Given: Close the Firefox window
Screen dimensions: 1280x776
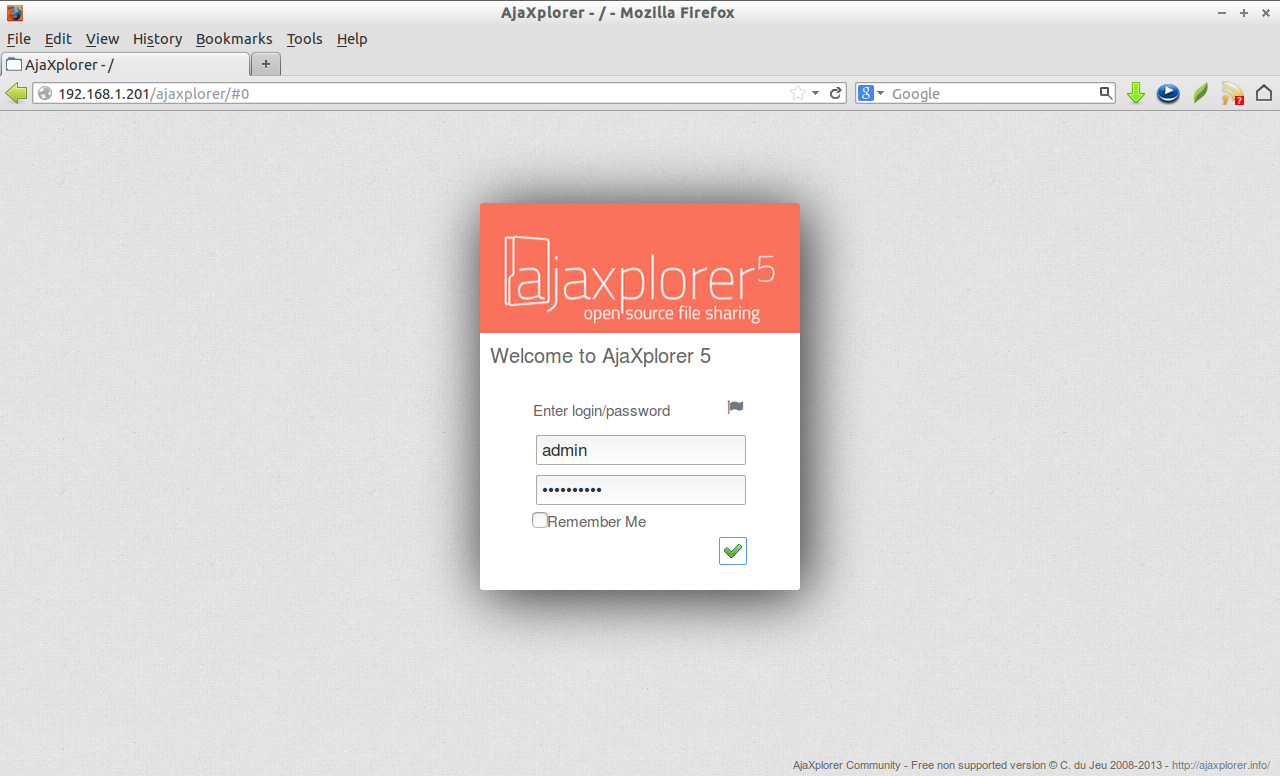Looking at the screenshot, I should click(1266, 13).
